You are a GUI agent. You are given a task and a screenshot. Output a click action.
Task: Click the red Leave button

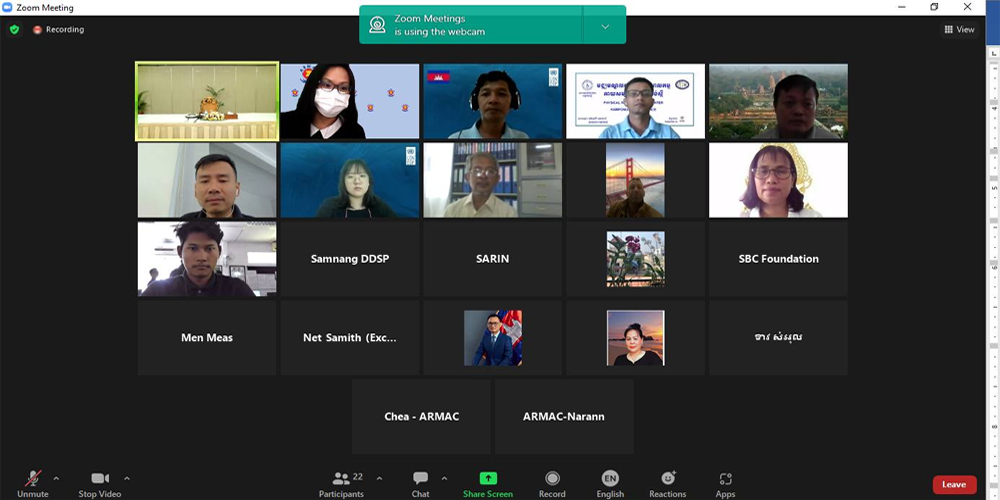pyautogui.click(x=954, y=485)
